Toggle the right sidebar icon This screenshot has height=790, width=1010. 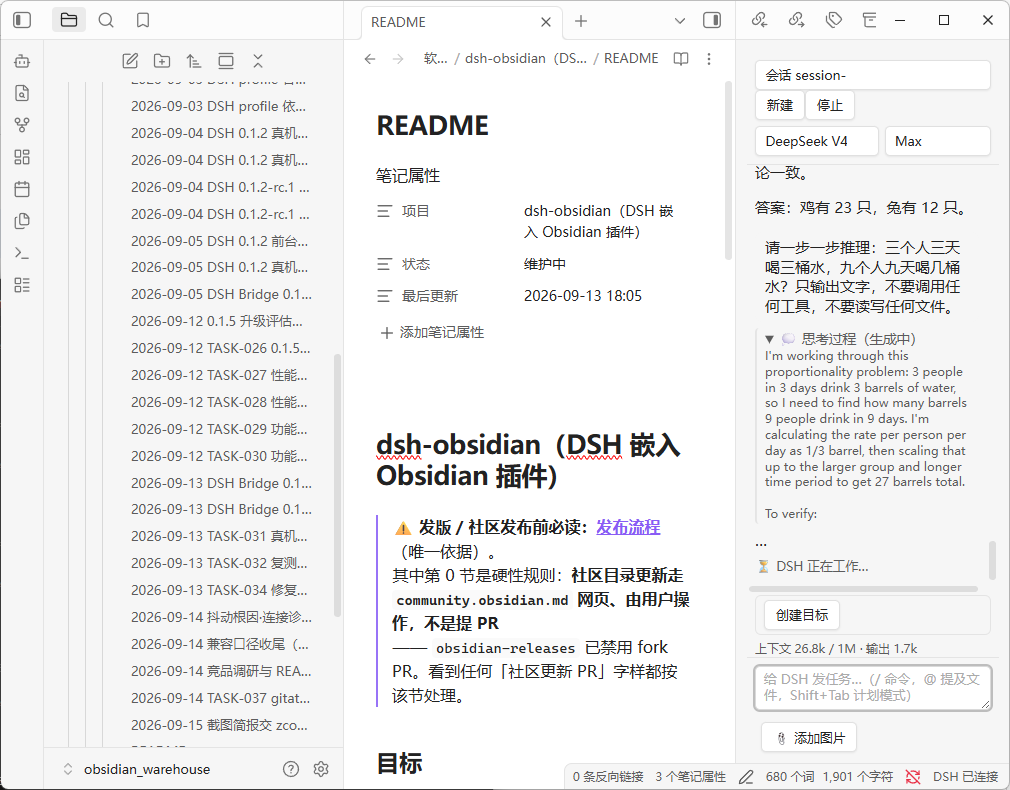712,21
